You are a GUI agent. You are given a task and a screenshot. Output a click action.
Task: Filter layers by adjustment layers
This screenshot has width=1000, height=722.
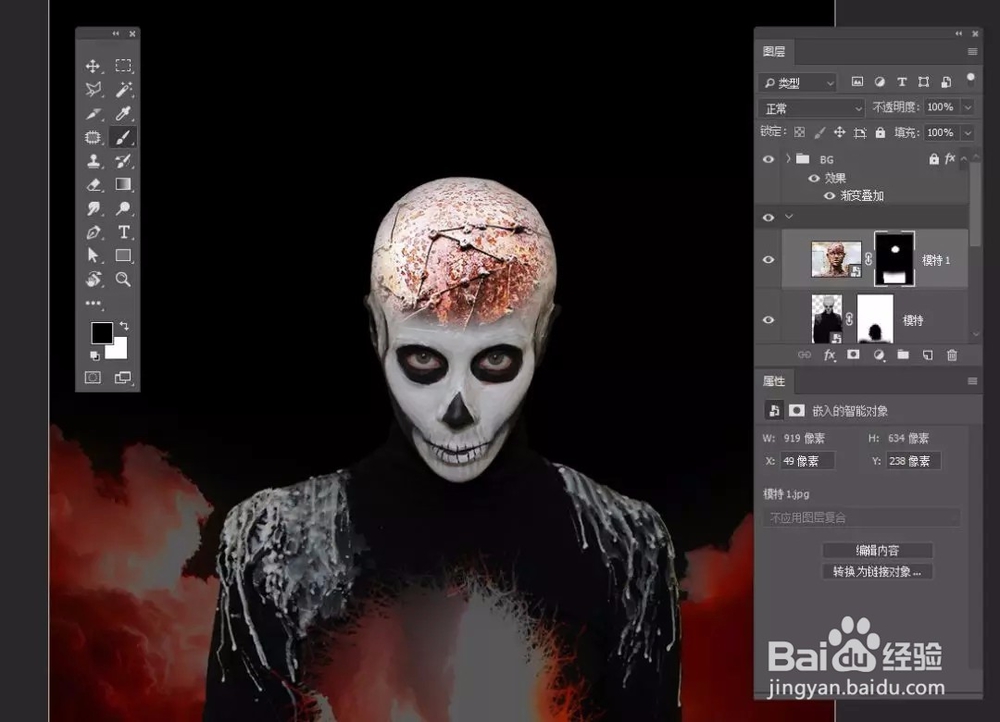(879, 82)
